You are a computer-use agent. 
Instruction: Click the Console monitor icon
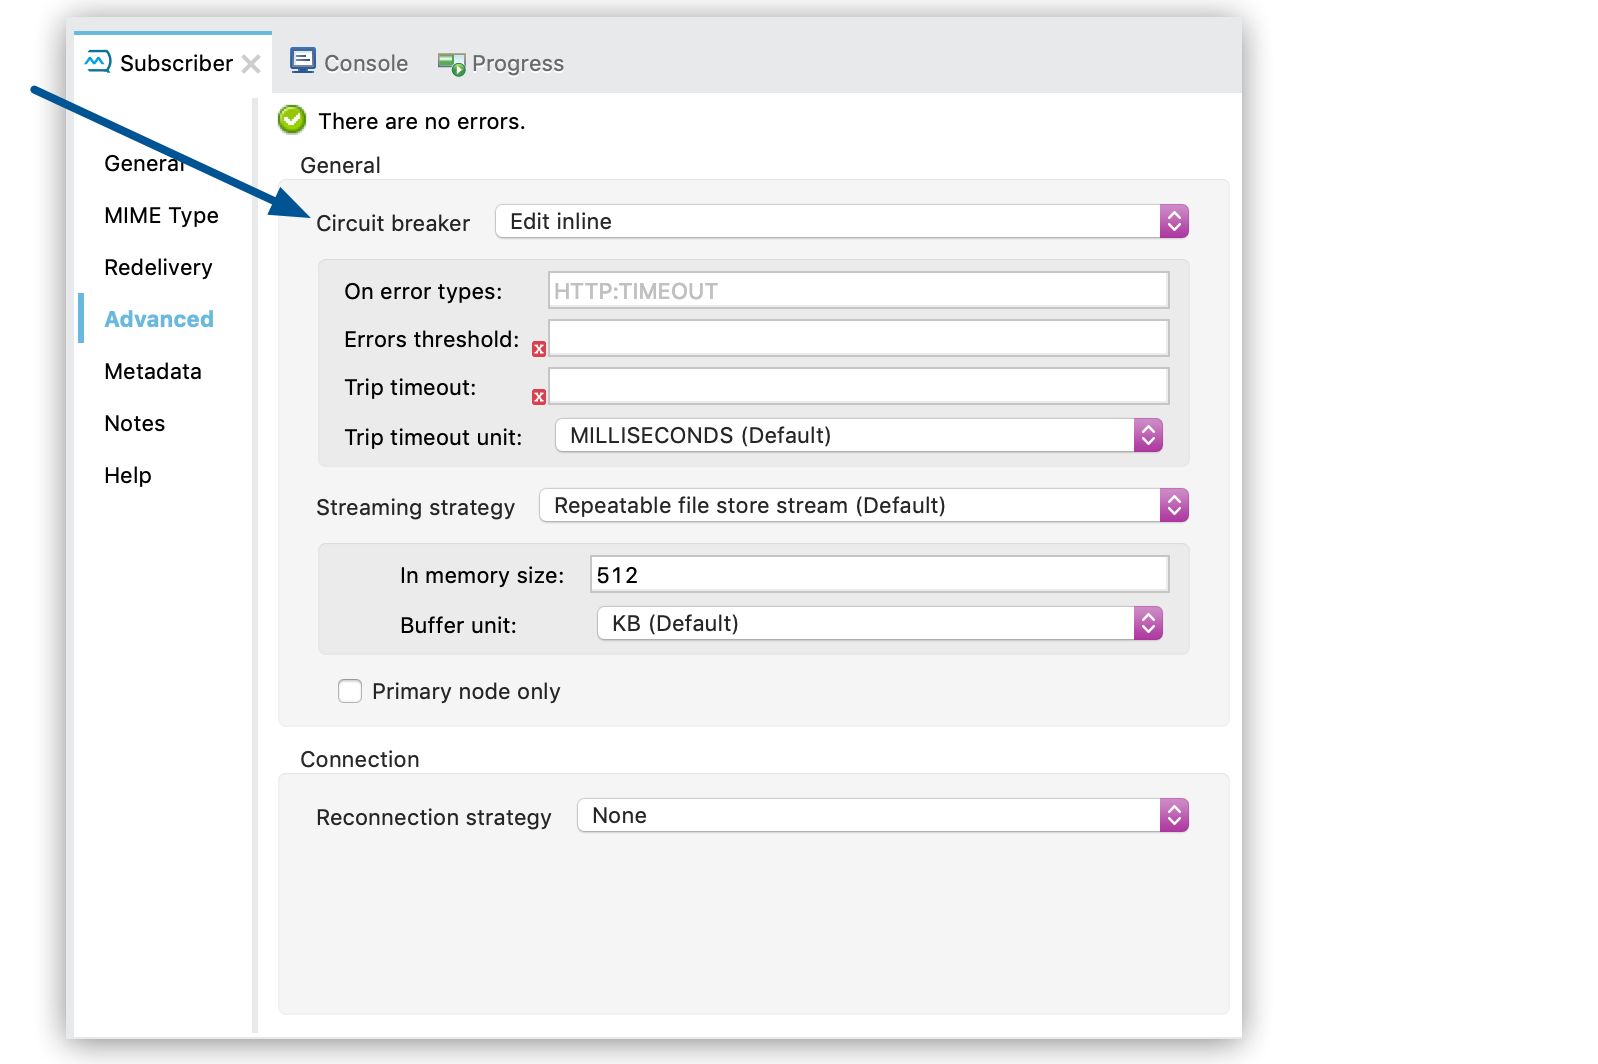coord(302,61)
